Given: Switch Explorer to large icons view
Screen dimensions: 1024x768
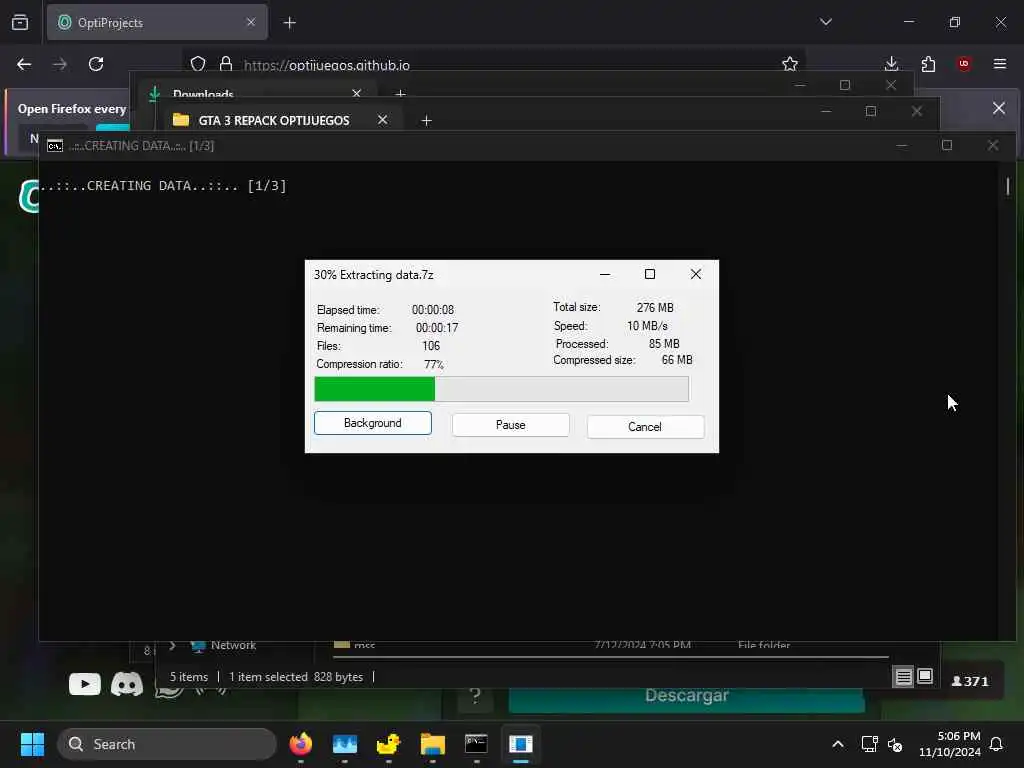Looking at the screenshot, I should 925,676.
